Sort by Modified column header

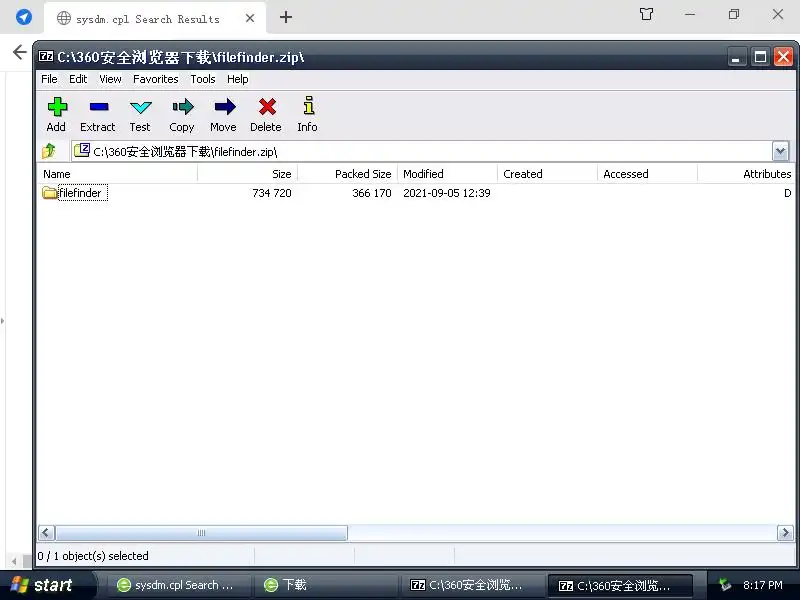click(x=447, y=174)
